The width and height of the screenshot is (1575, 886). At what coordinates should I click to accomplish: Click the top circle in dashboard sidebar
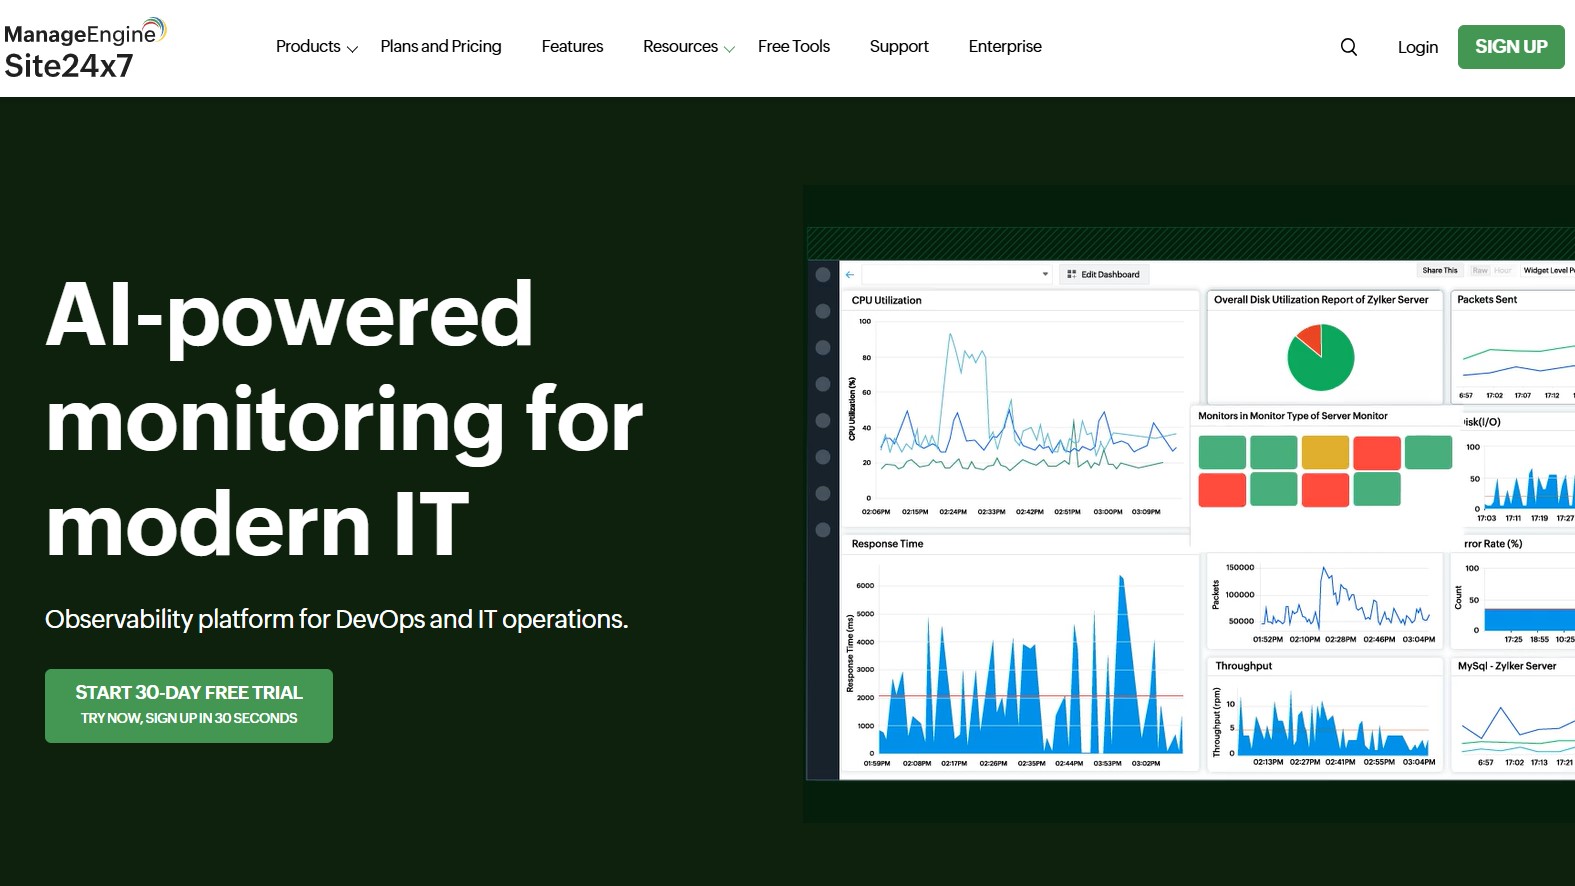[823, 275]
